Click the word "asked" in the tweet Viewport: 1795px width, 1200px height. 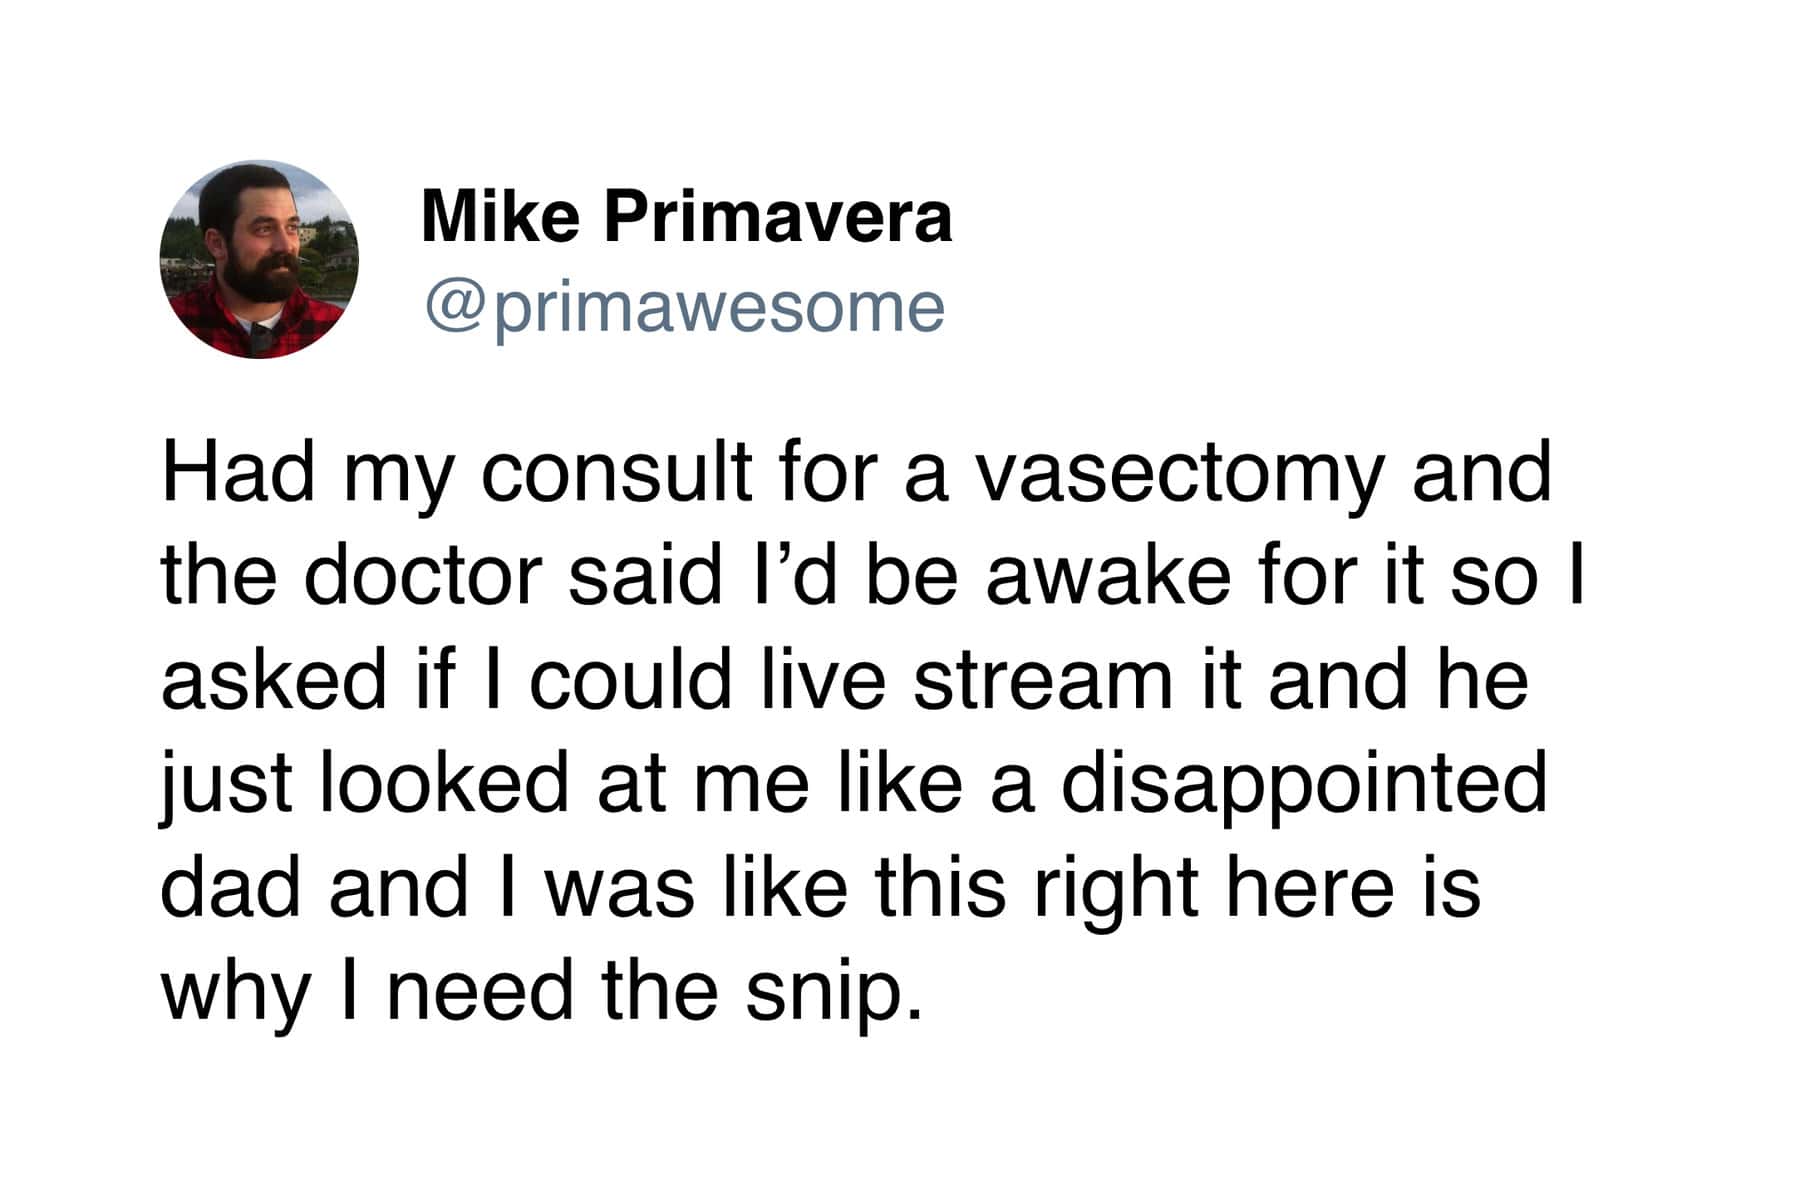click(x=273, y=680)
